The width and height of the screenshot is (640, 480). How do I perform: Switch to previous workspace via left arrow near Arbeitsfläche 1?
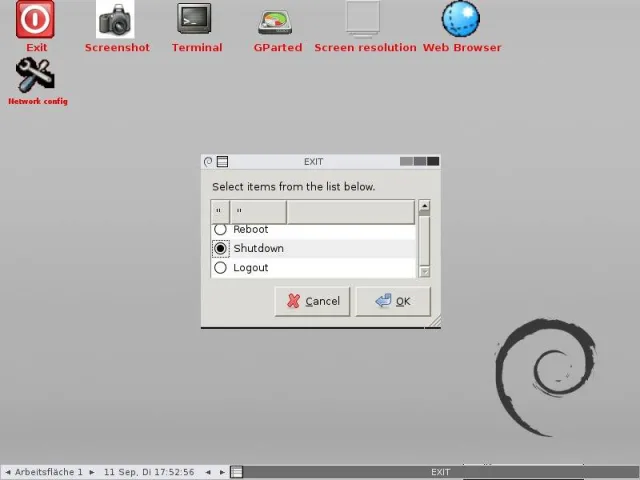[x=7, y=472]
